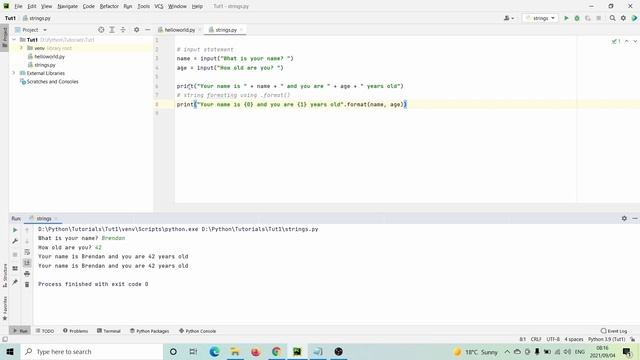Click Tut1 breadcrumb in navigation bar

(10, 18)
